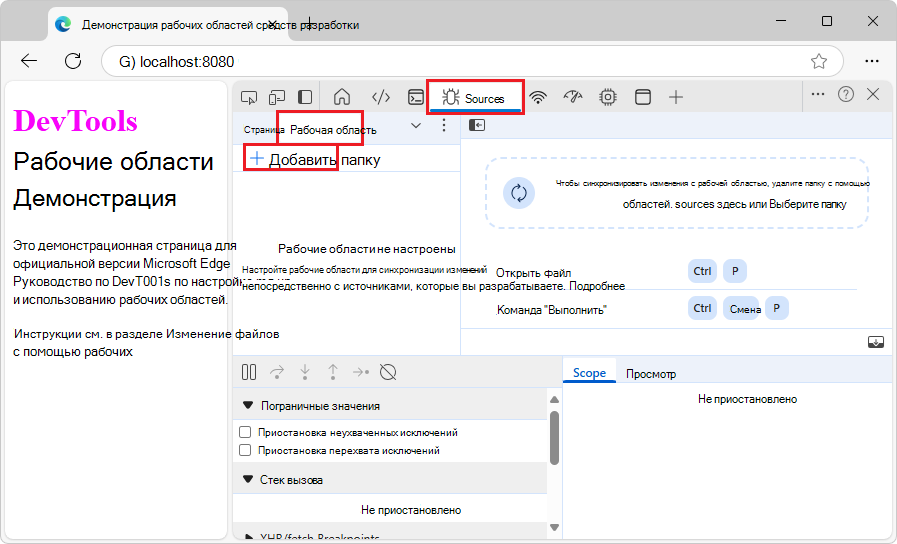Click Step out of function icon
This screenshot has height=544, width=897.
coord(333,372)
